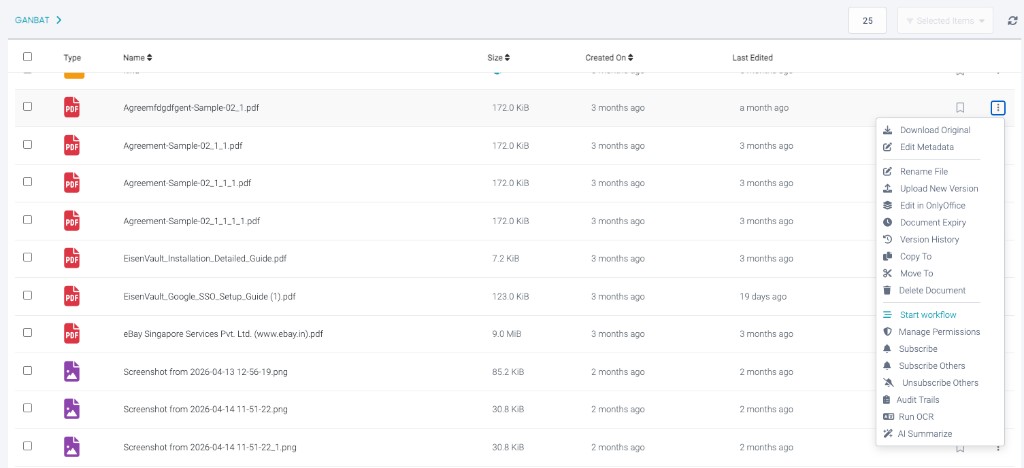Click the Unsubscribe Others crossed bell icon
The width and height of the screenshot is (1024, 468).
(x=888, y=382)
